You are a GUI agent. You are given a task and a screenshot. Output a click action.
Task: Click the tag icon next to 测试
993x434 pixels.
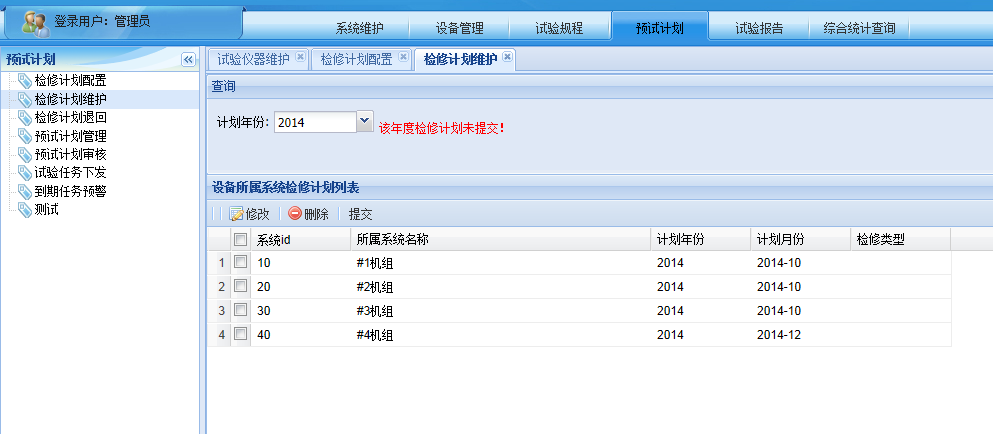point(24,209)
